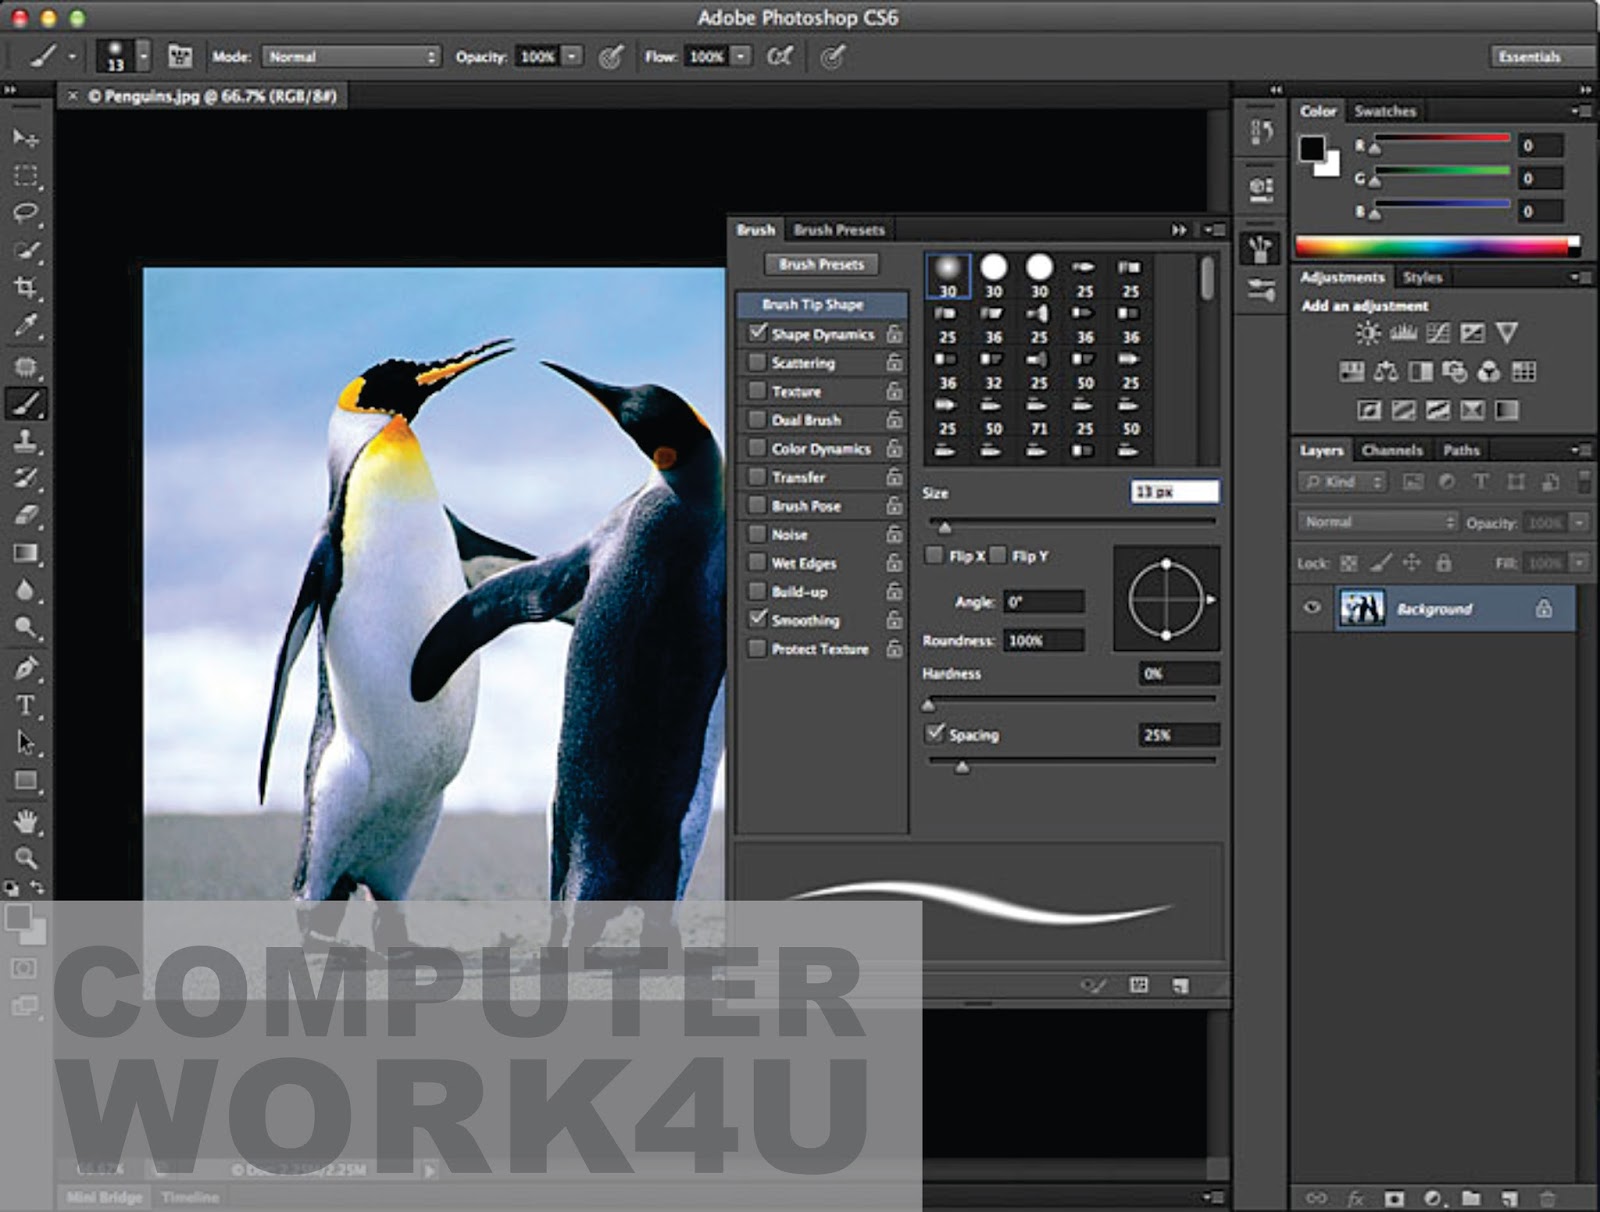The image size is (1600, 1212).
Task: Select the History Brush tool
Action: 26,478
